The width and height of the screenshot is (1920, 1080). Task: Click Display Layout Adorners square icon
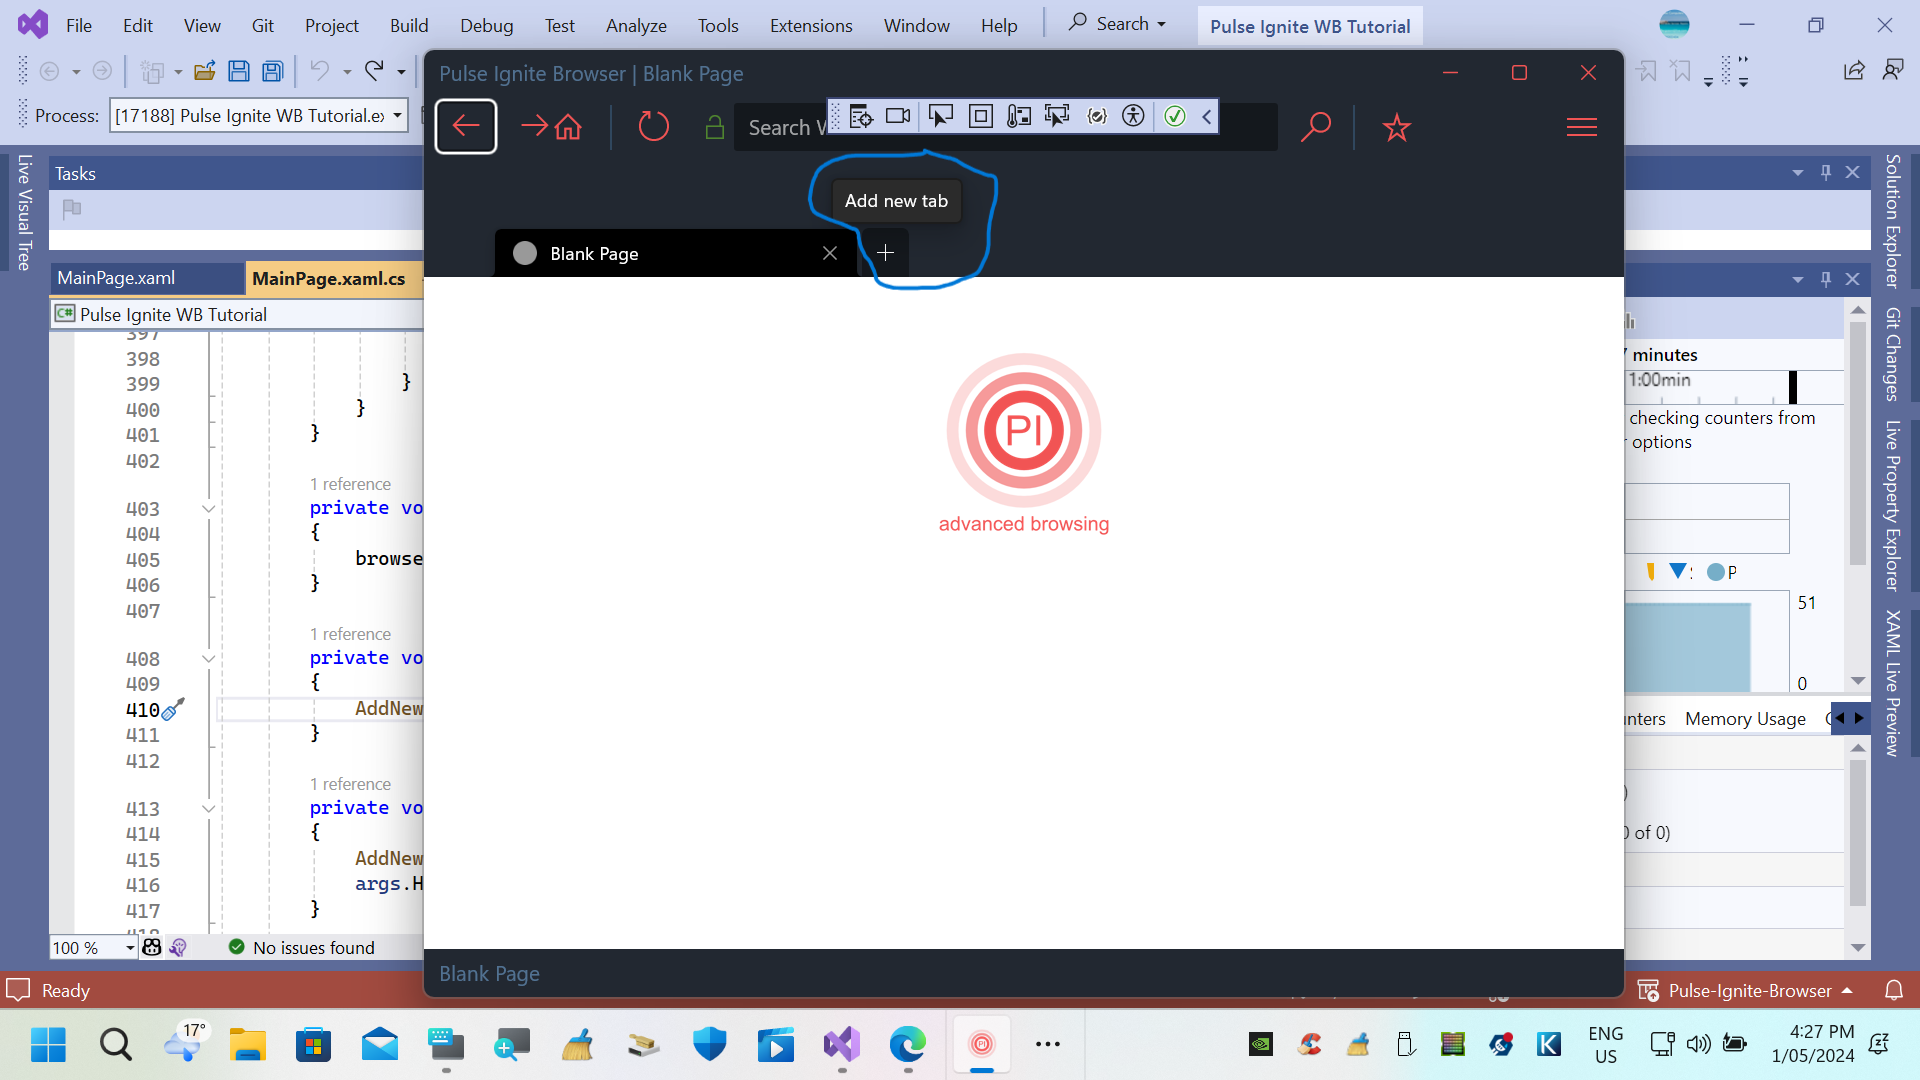pos(981,117)
